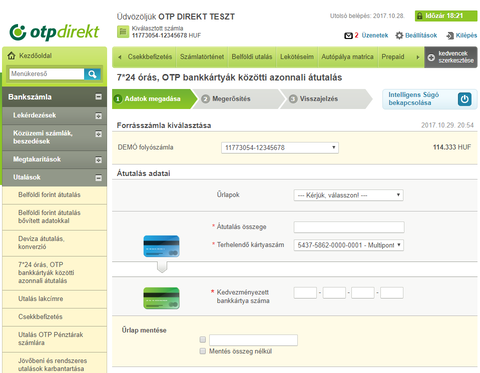Click the magnifier search button in Menükereső

(x=92, y=74)
